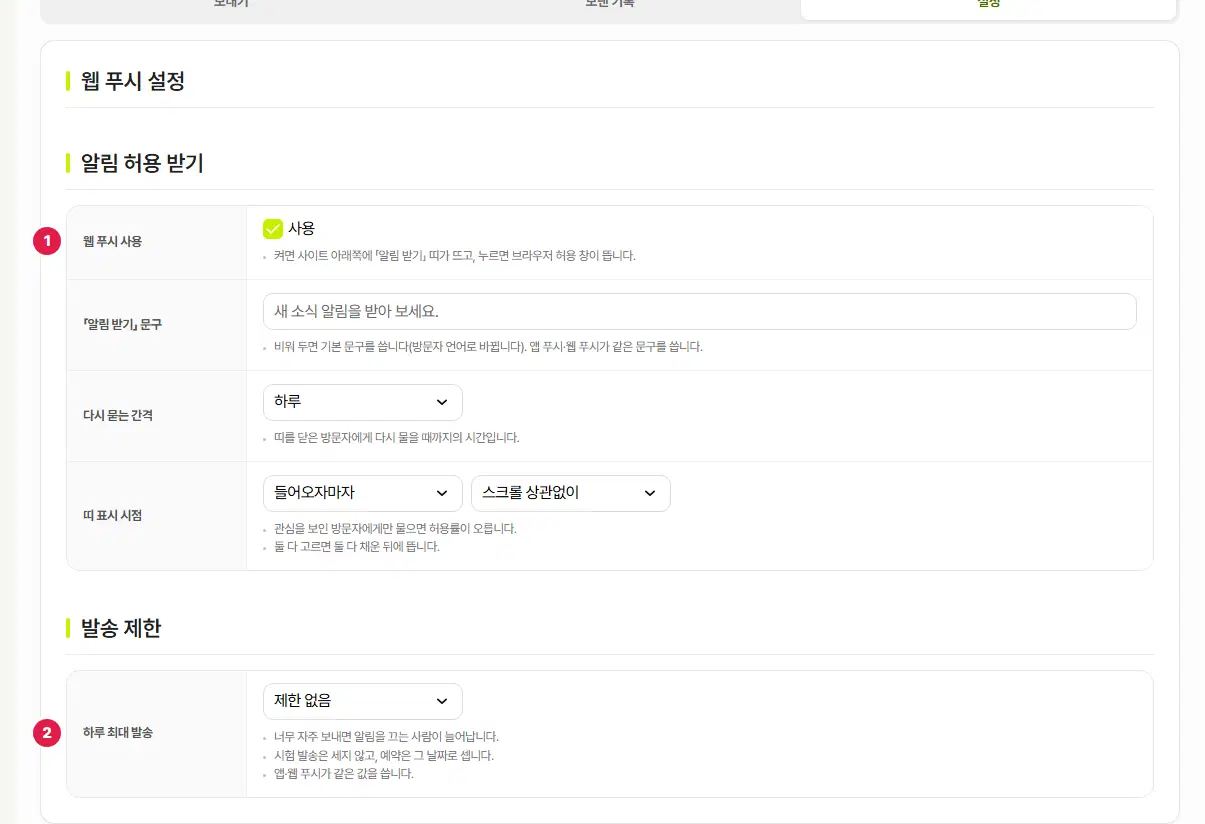Image resolution: width=1205 pixels, height=824 pixels.
Task: Open the 스크롤 상관없이 dropdown
Action: tap(570, 493)
